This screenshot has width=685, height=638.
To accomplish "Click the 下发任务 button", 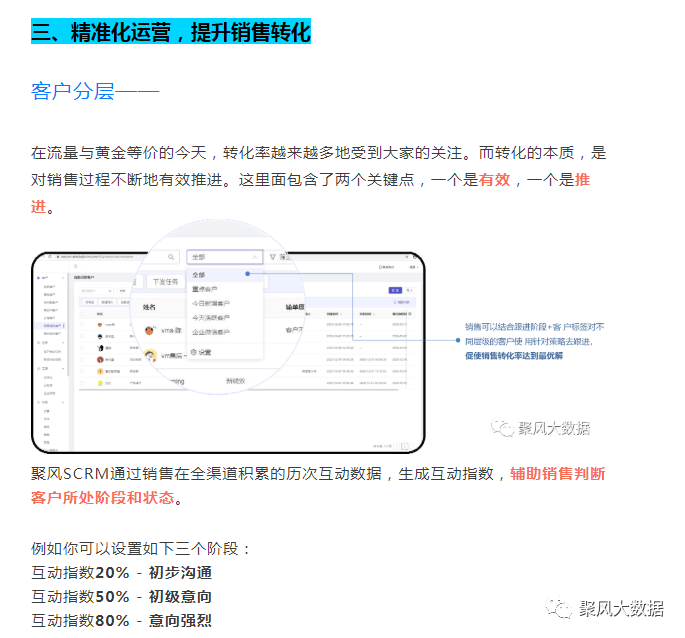I will 166,282.
